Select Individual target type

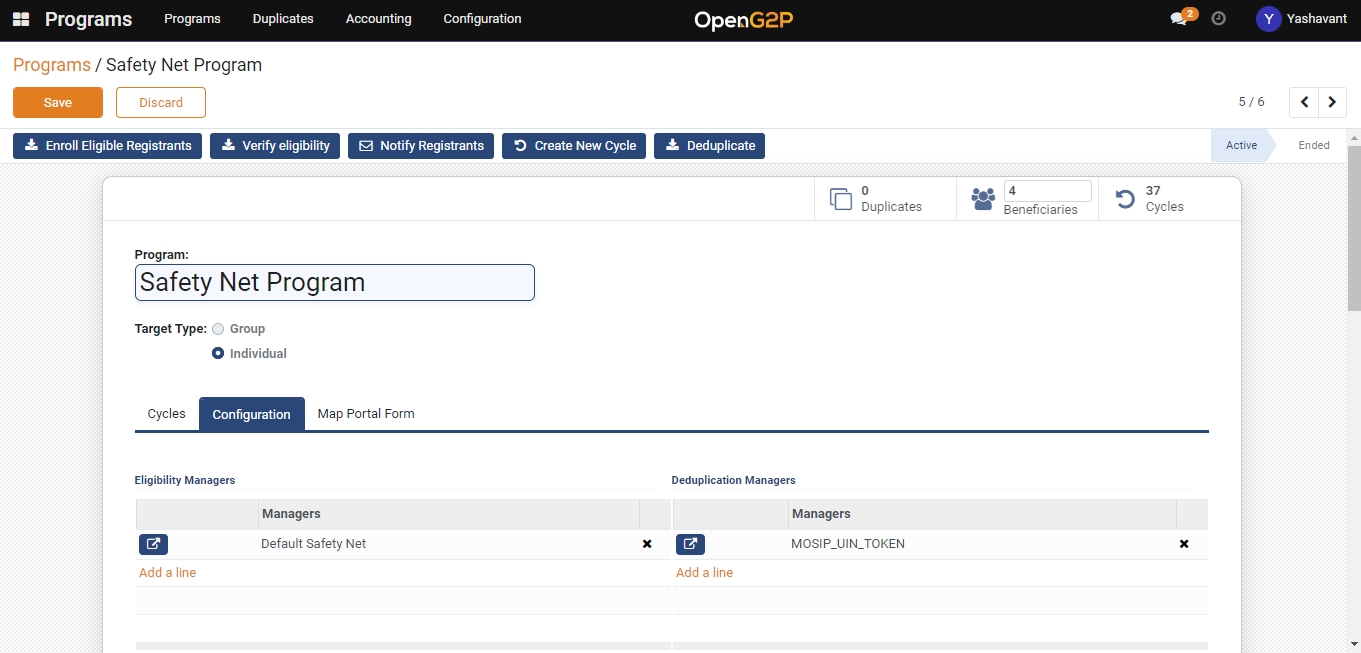coord(218,353)
